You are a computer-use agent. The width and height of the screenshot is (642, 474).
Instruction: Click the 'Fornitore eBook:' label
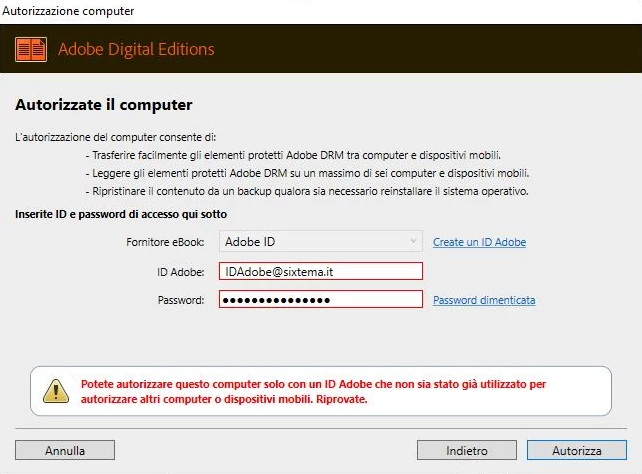pos(165,242)
